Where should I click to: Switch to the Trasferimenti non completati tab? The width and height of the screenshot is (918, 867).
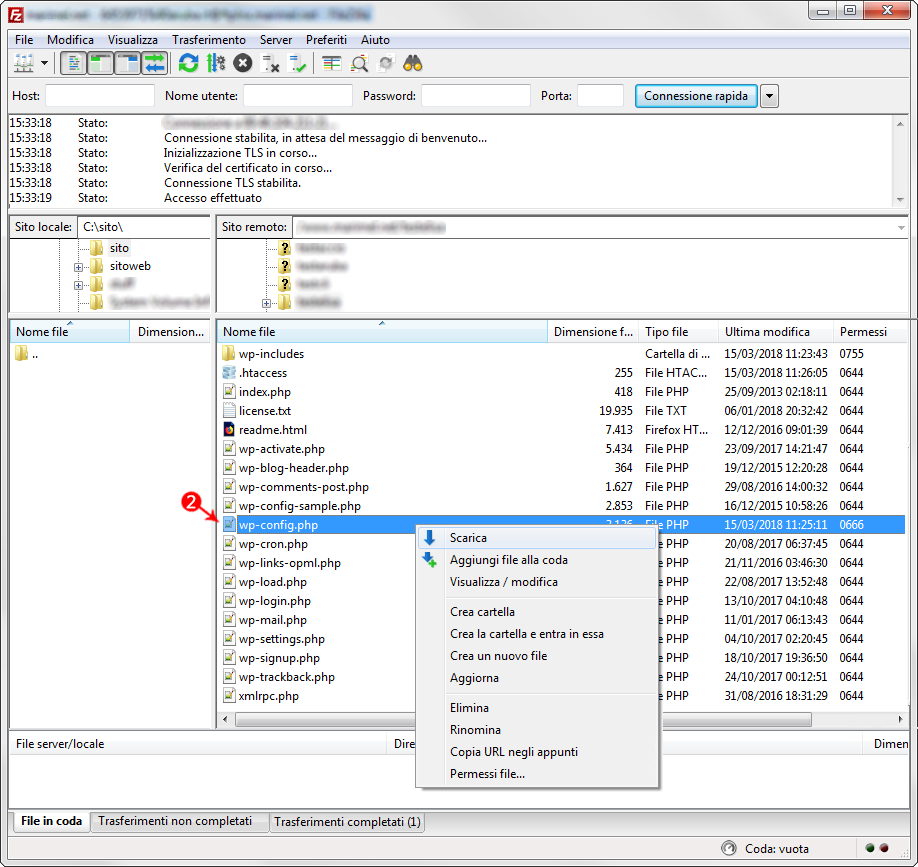click(x=175, y=821)
